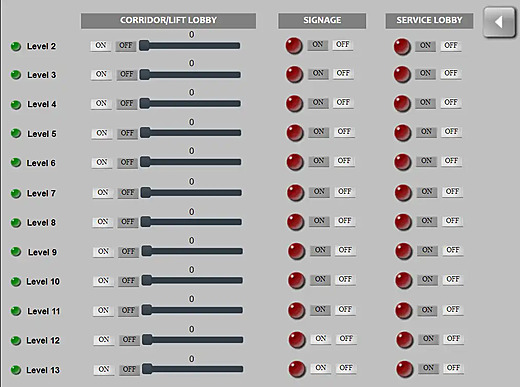Turn OFF Level 6 corridor lighting
Screen dimensions: 520x387
click(x=127, y=162)
